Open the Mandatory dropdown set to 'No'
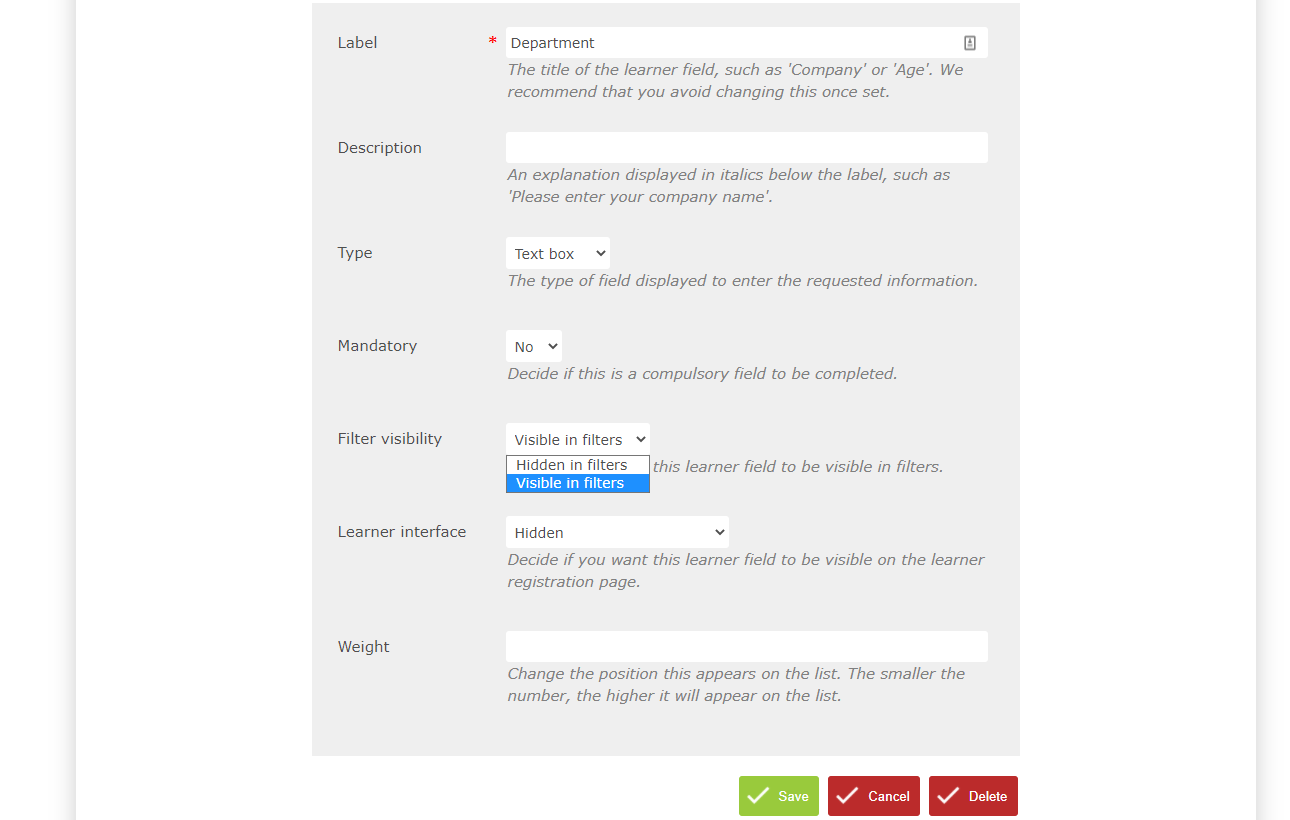 click(533, 345)
